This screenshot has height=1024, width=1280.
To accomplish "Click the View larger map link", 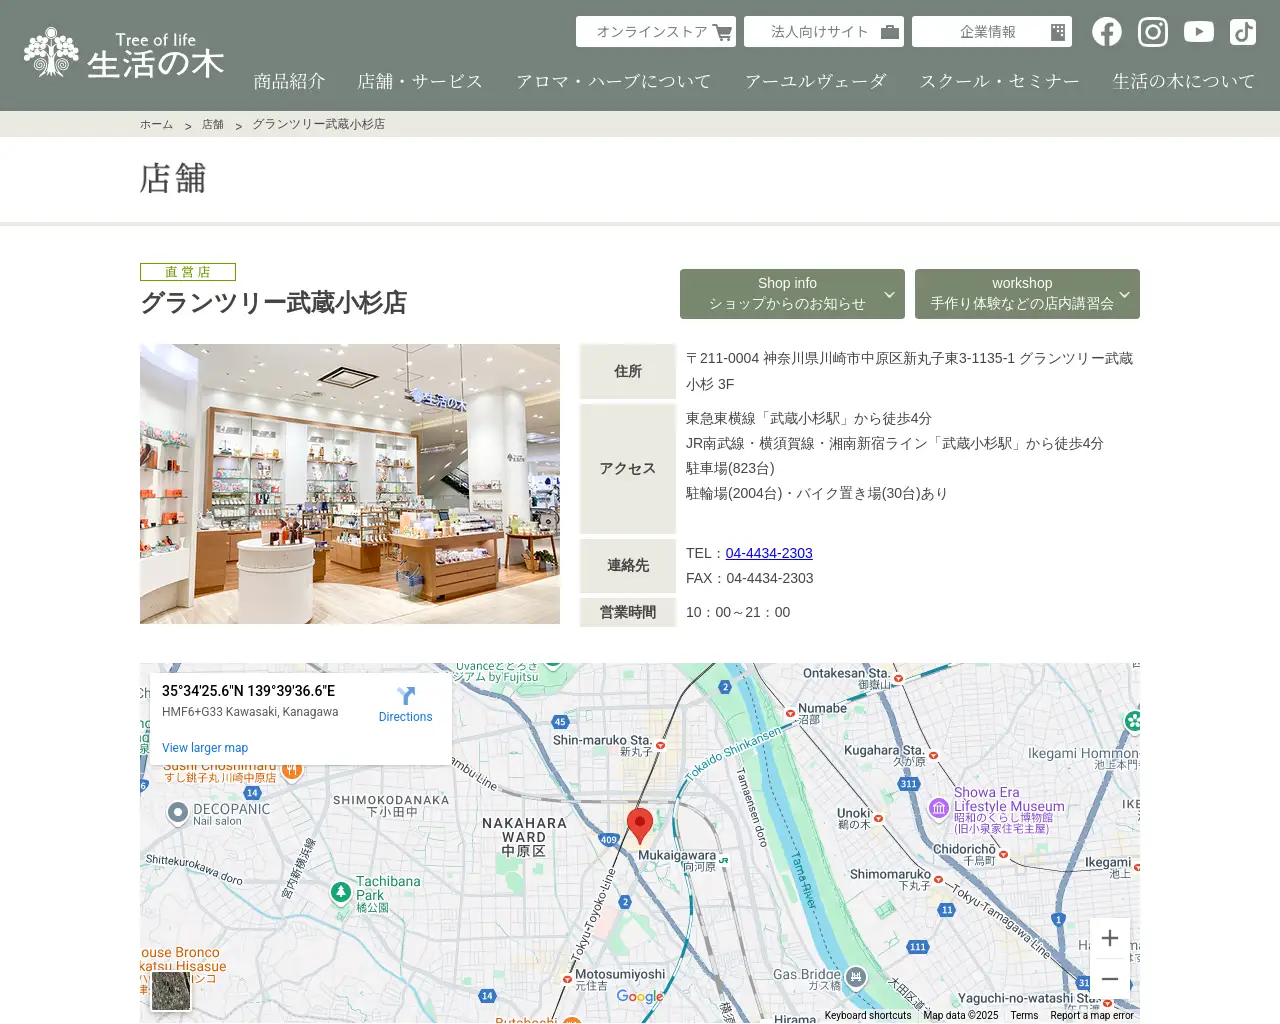I will click(204, 747).
